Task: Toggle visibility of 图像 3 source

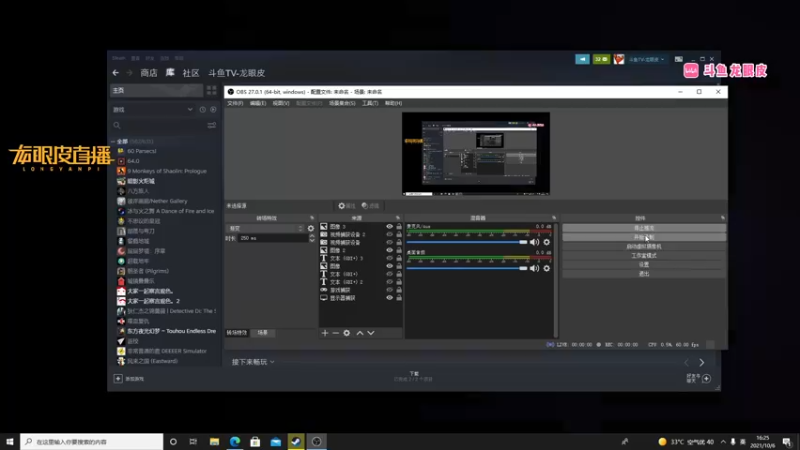Action: click(389, 227)
